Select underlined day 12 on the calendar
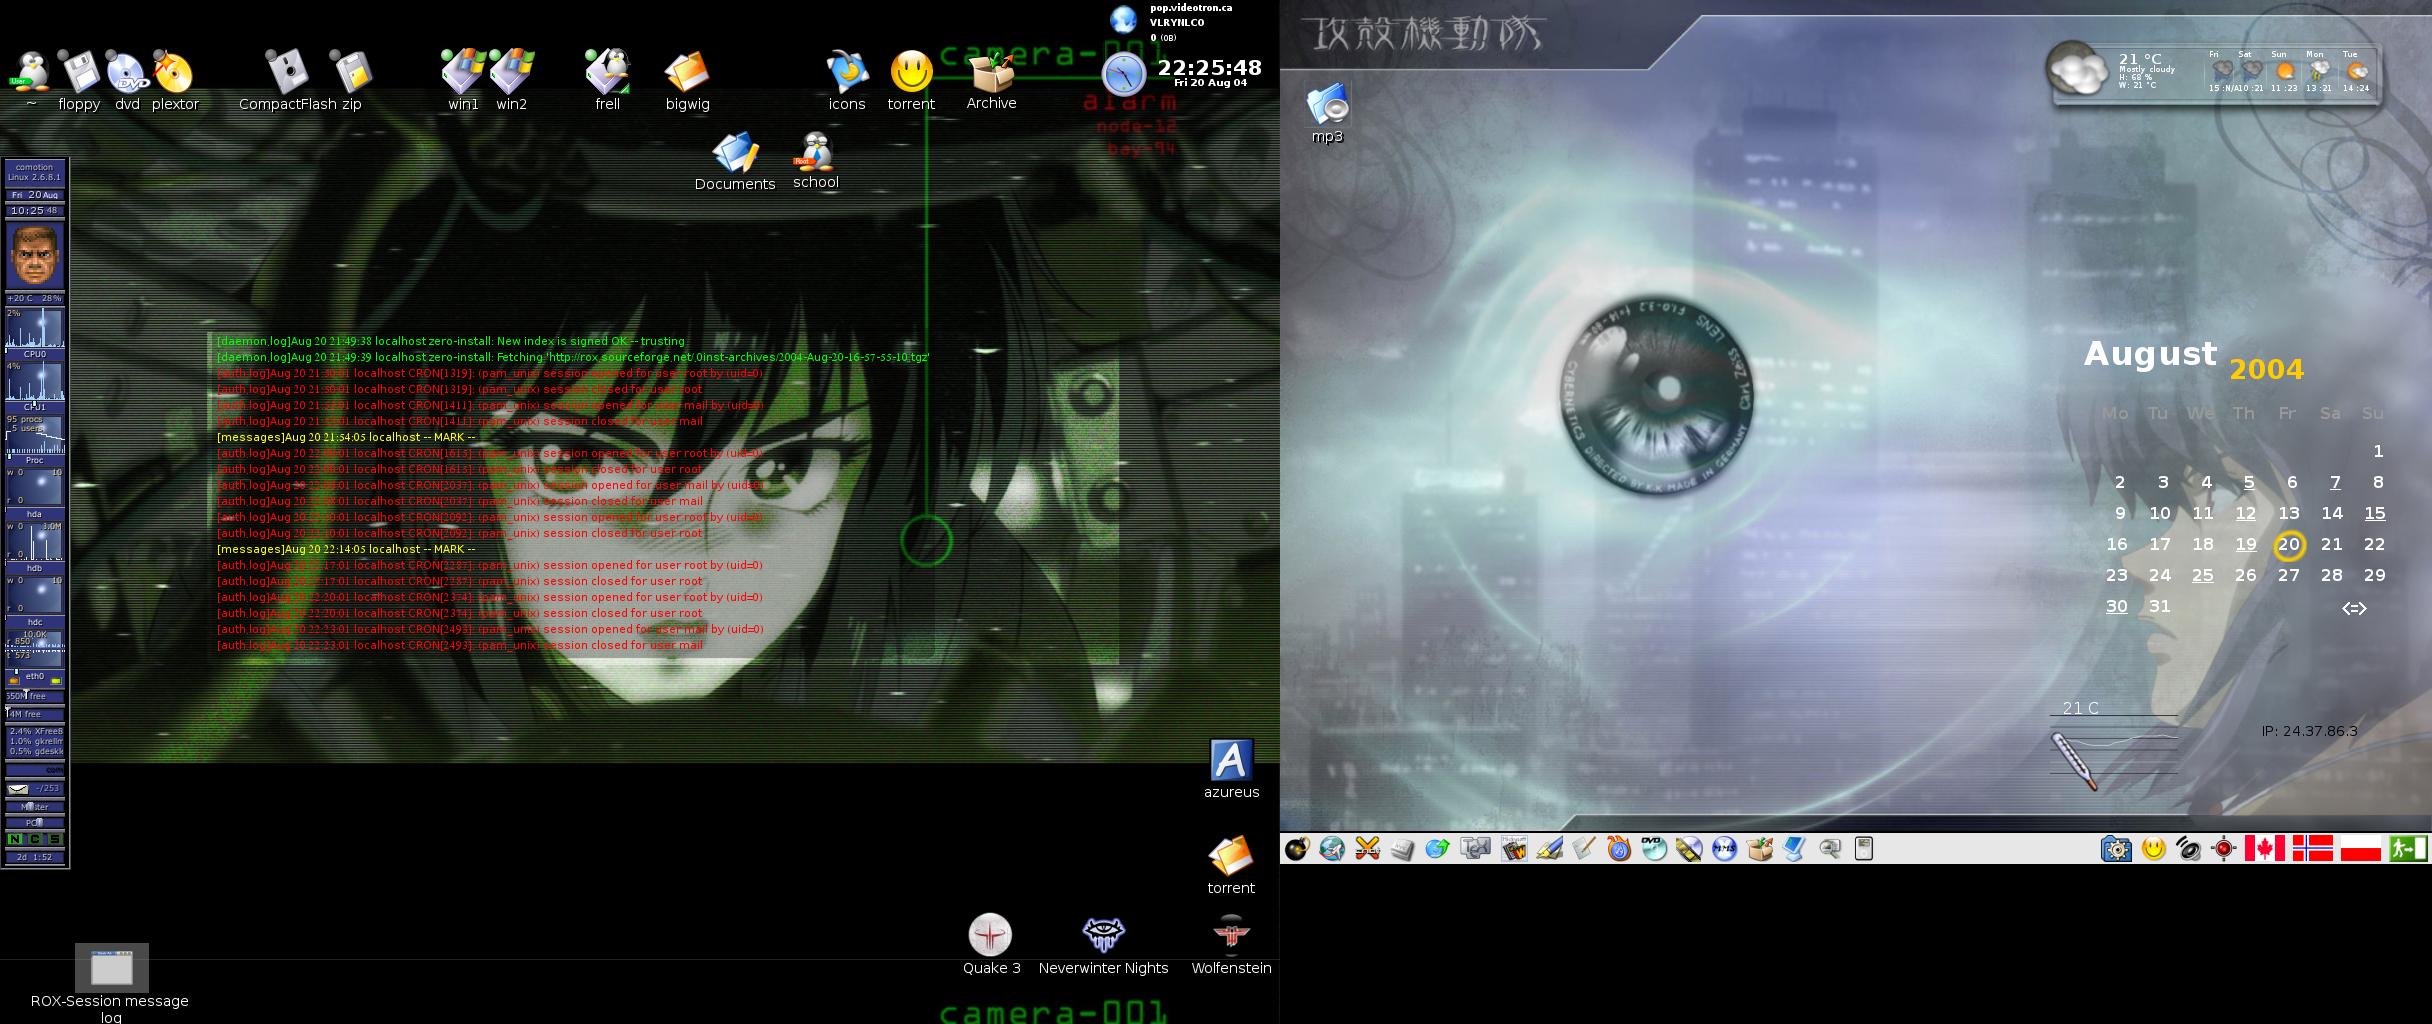 (x=2246, y=514)
